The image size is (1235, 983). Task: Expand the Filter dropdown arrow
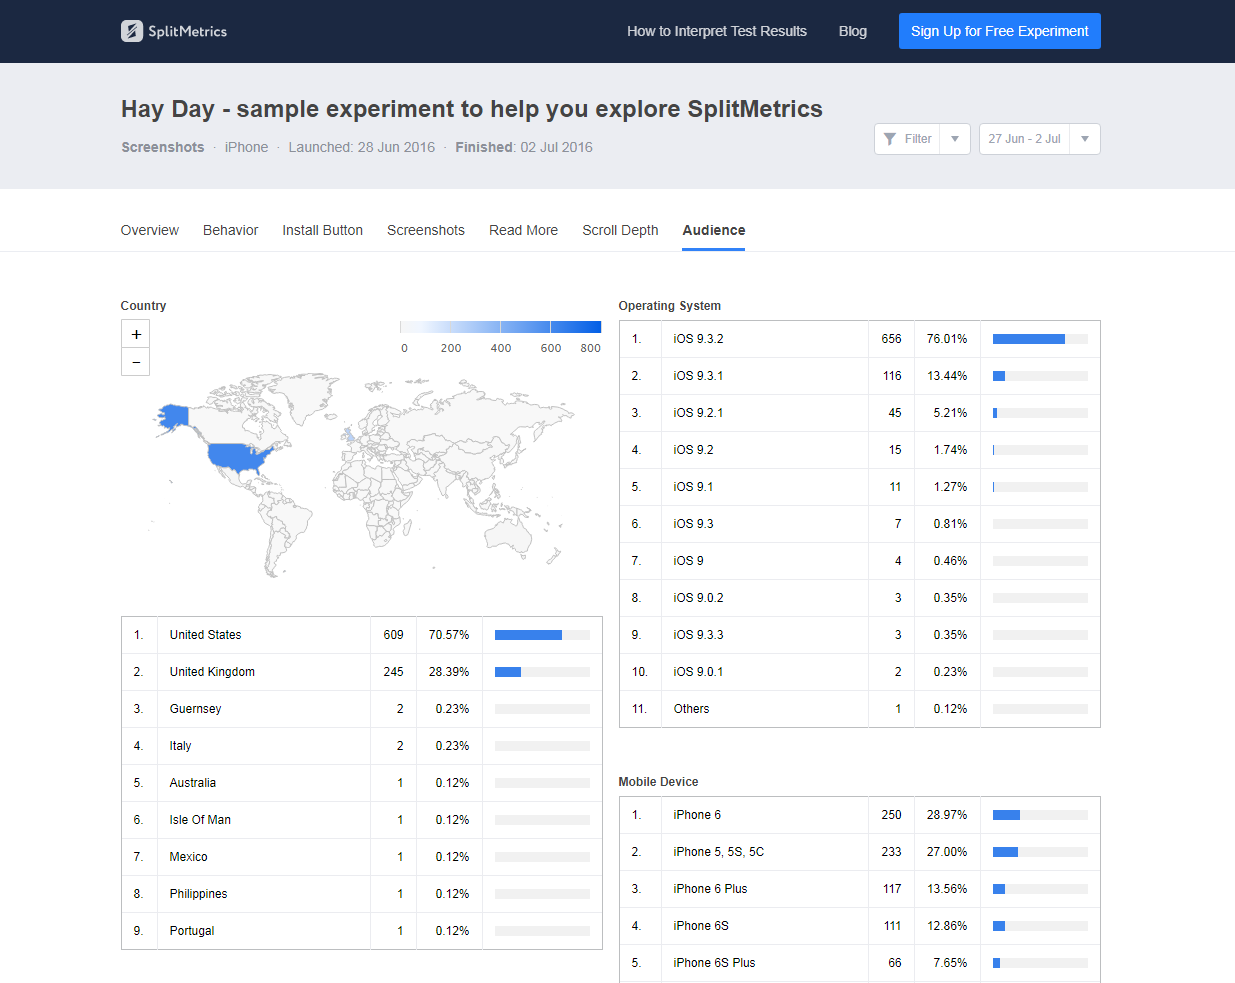coord(955,139)
